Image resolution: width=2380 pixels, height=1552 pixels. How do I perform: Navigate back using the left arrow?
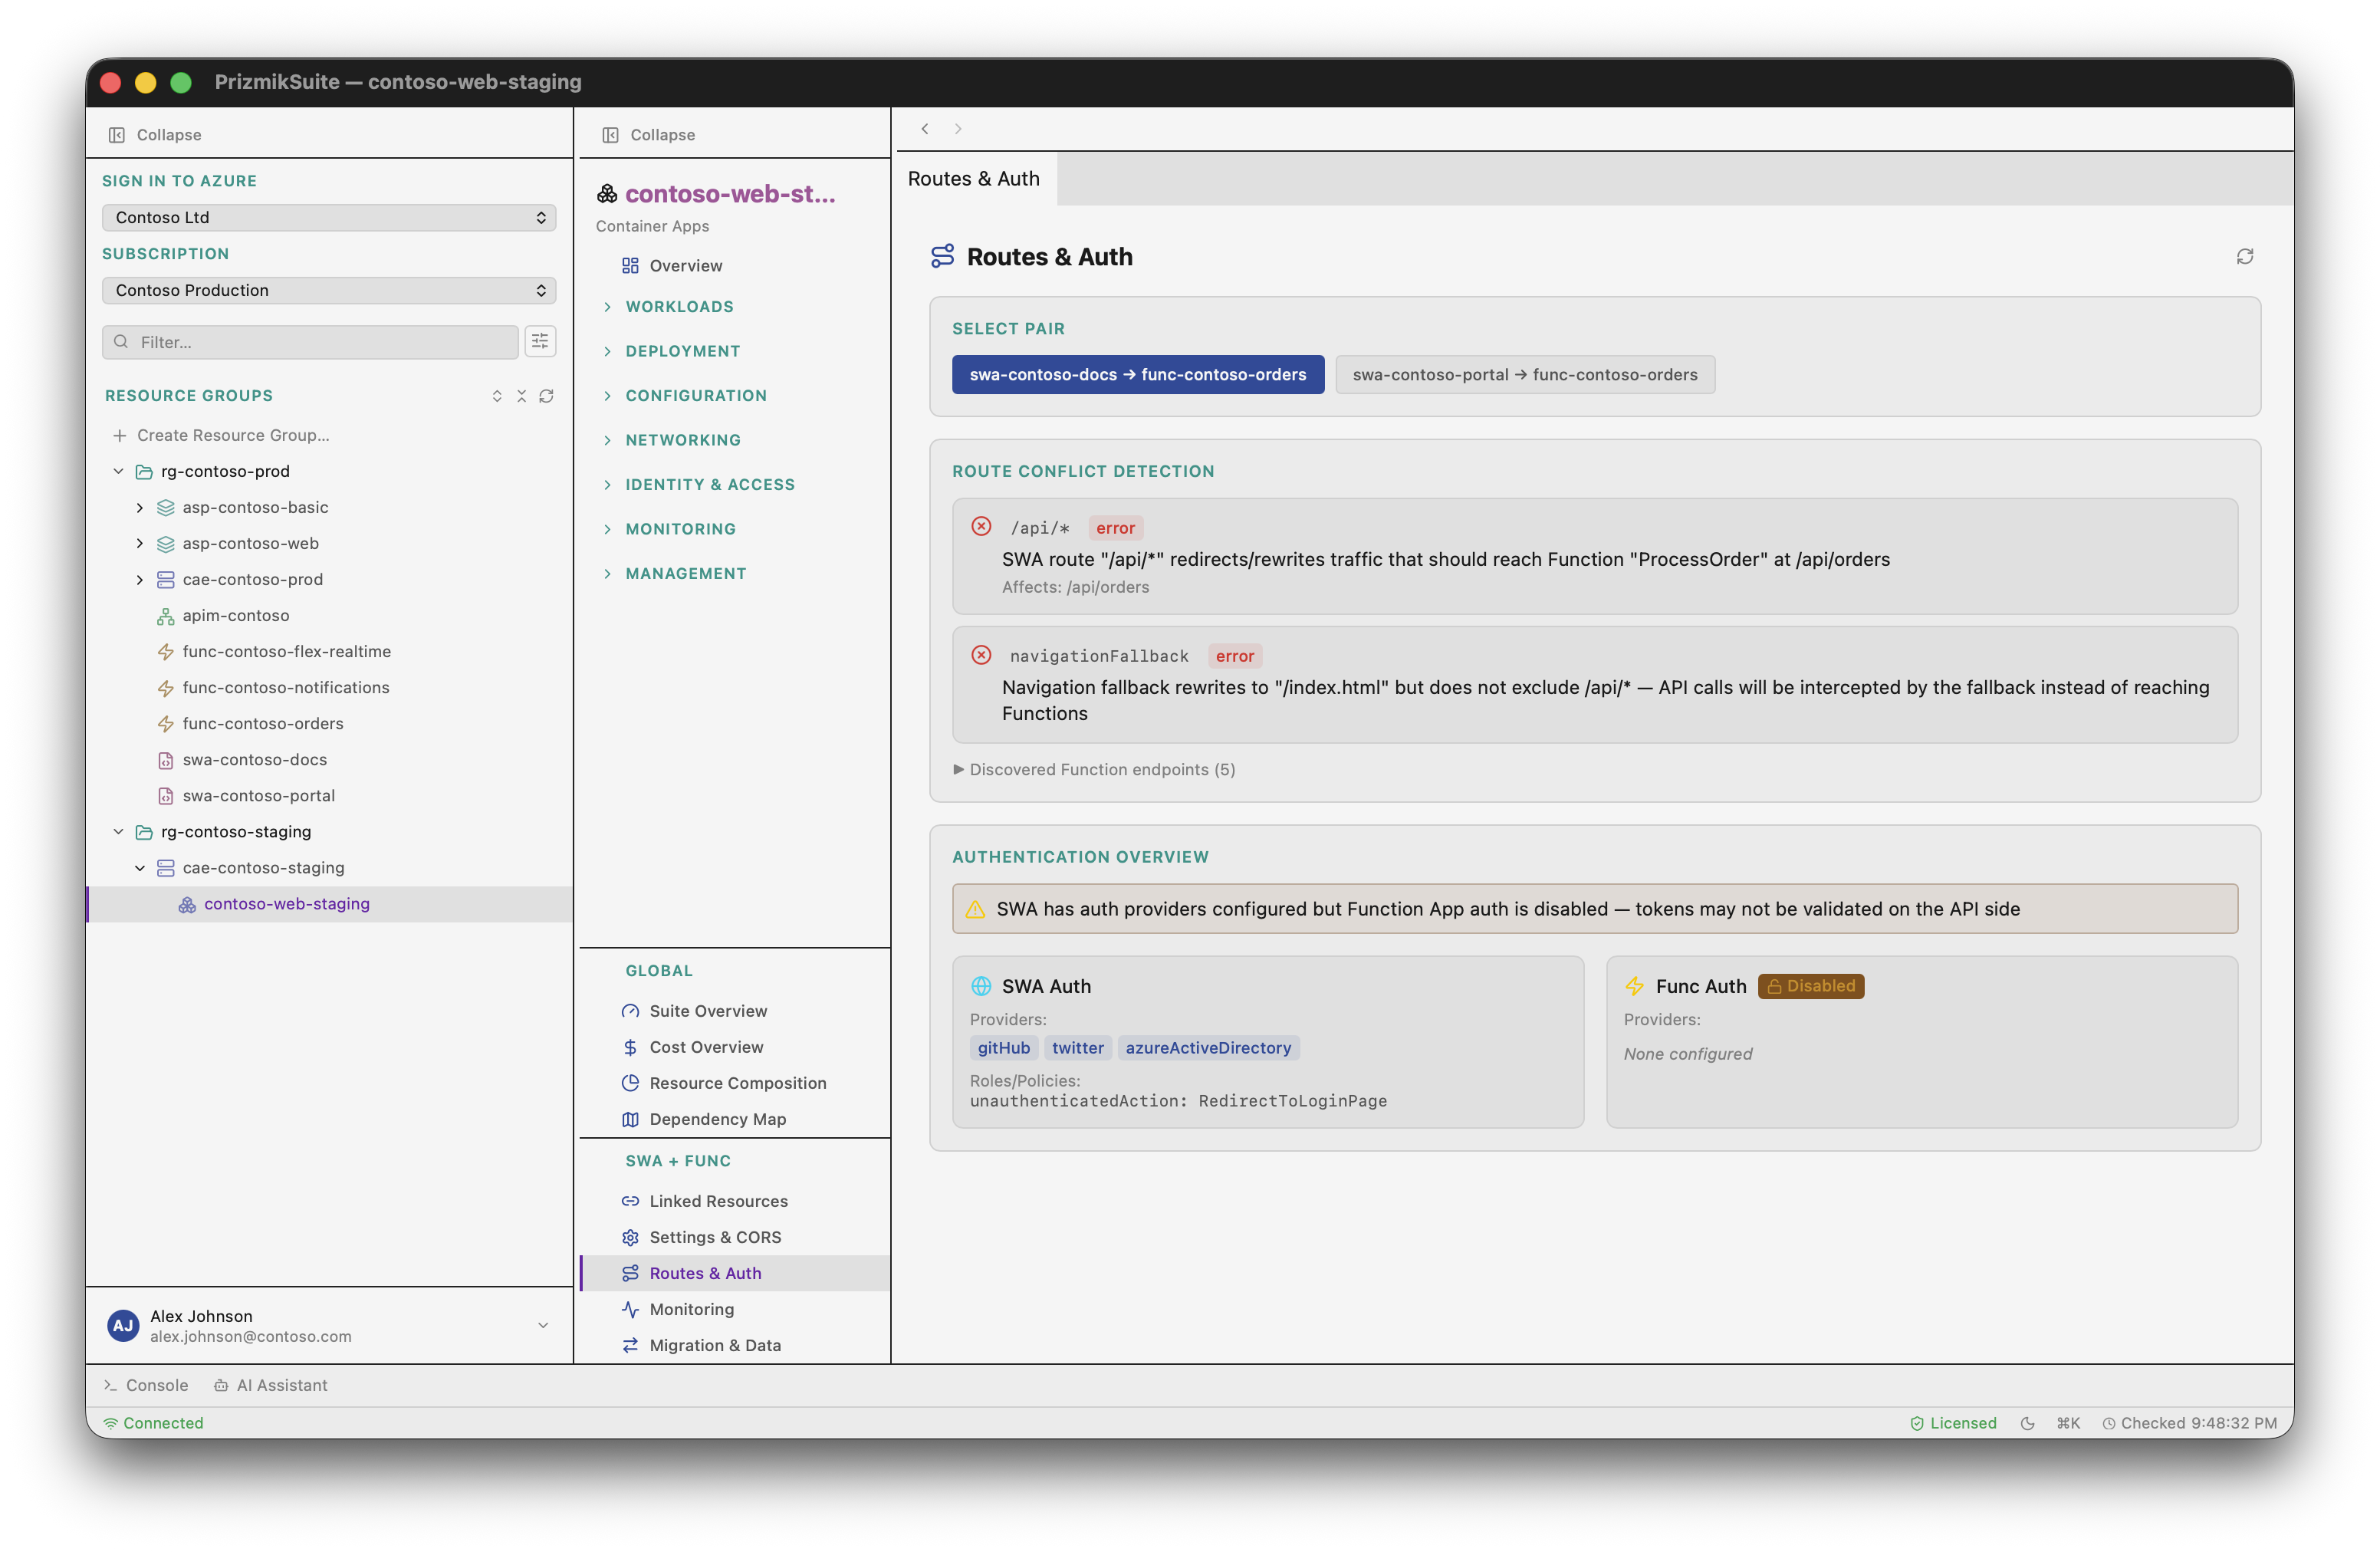click(925, 129)
